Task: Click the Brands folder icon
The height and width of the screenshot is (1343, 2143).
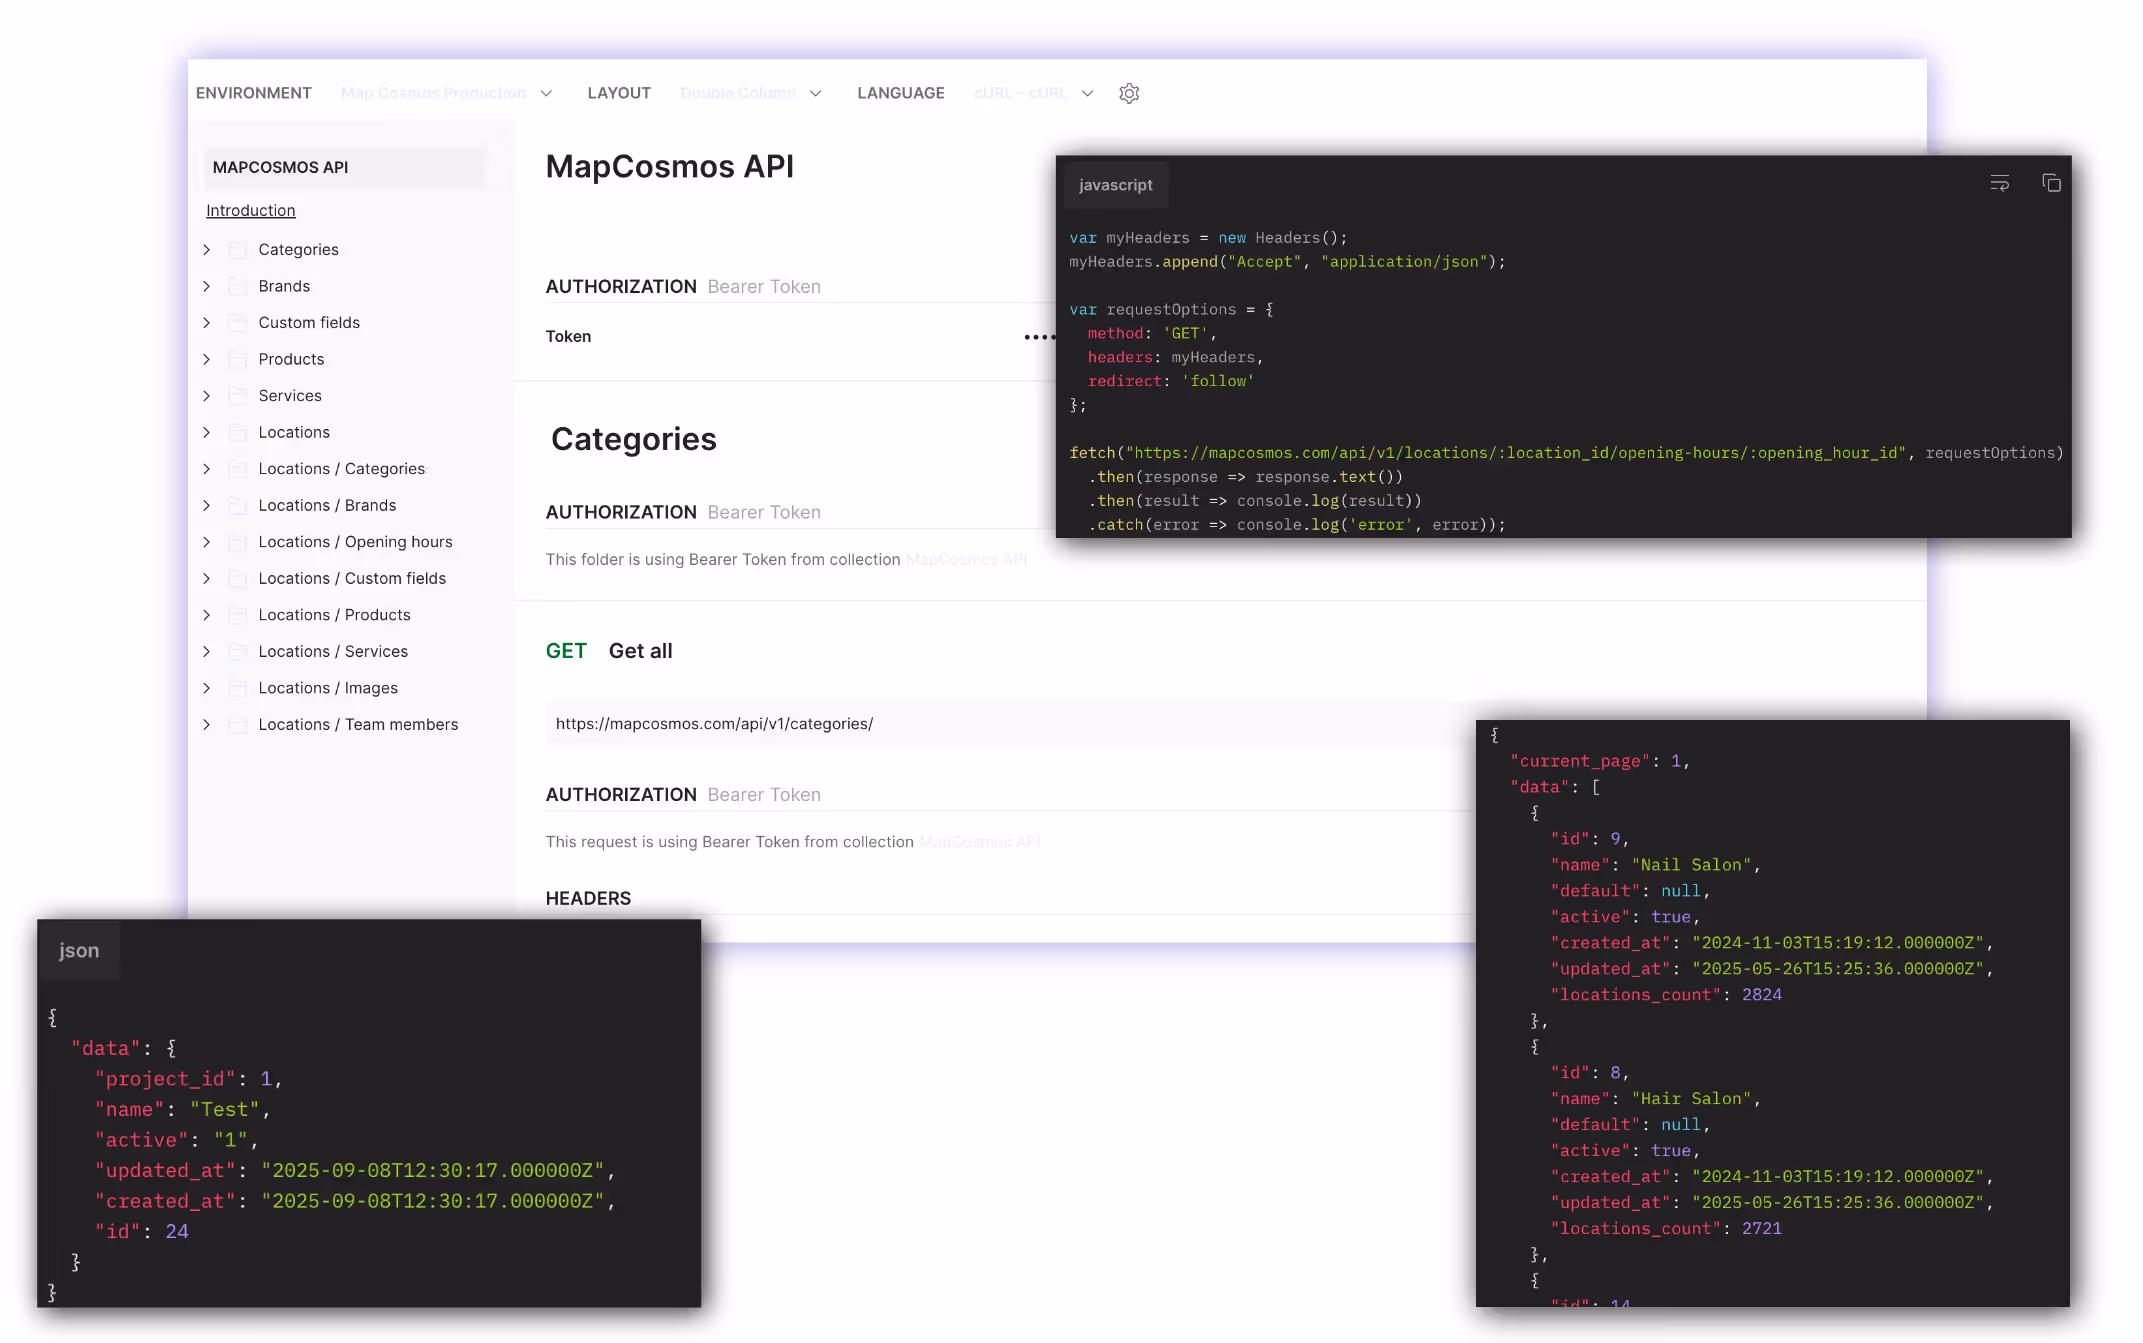Action: (x=238, y=286)
